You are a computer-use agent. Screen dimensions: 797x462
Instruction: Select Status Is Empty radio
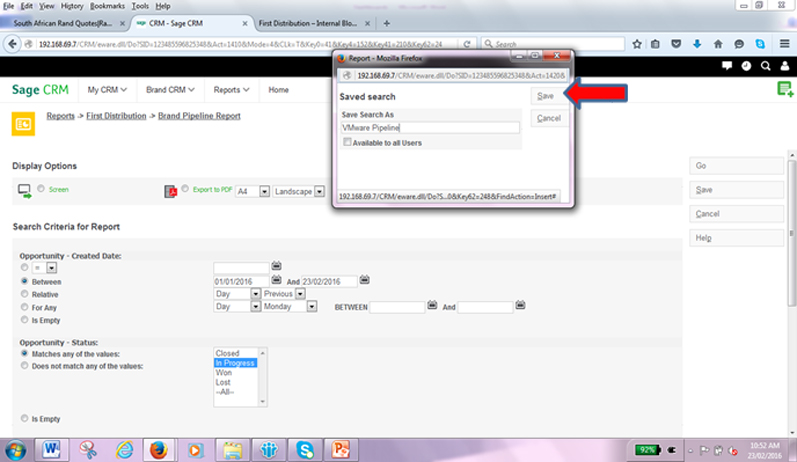pyautogui.click(x=24, y=418)
